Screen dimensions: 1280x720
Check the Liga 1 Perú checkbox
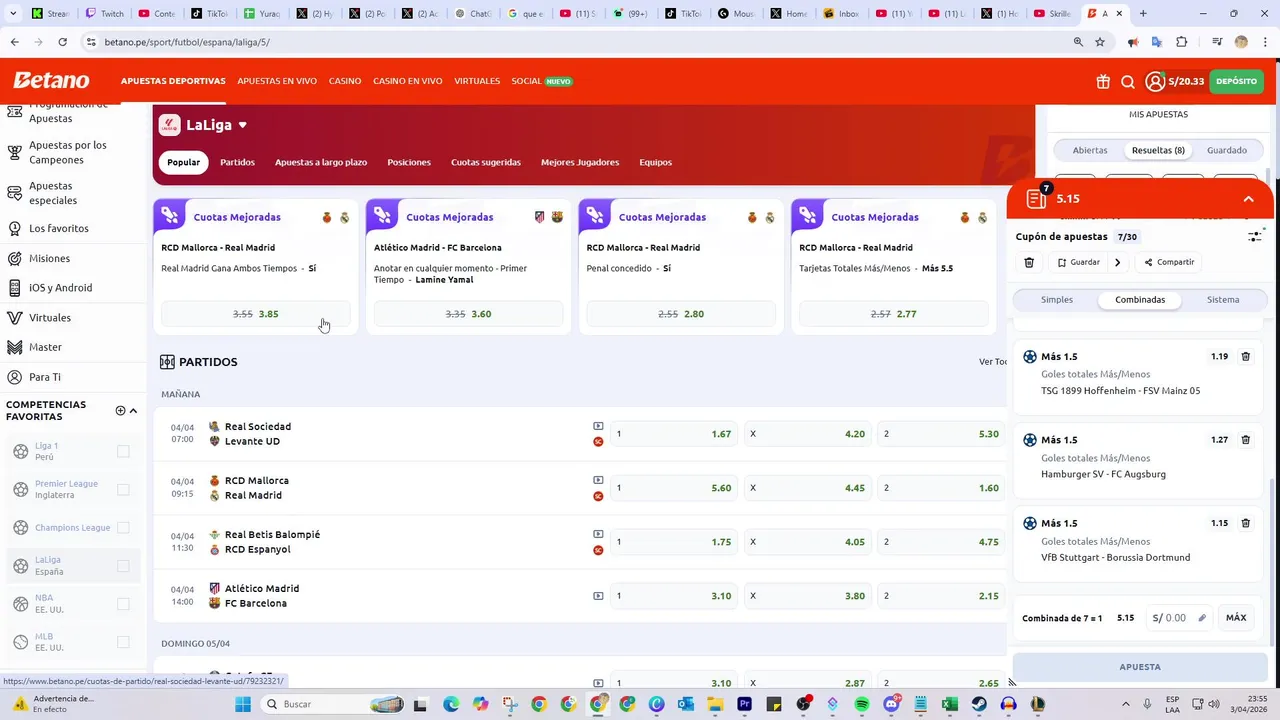[123, 451]
